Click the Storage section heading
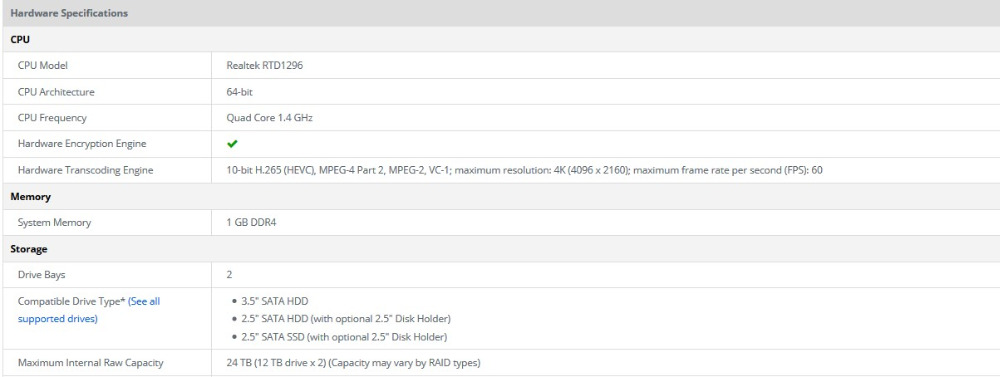 click(x=29, y=249)
